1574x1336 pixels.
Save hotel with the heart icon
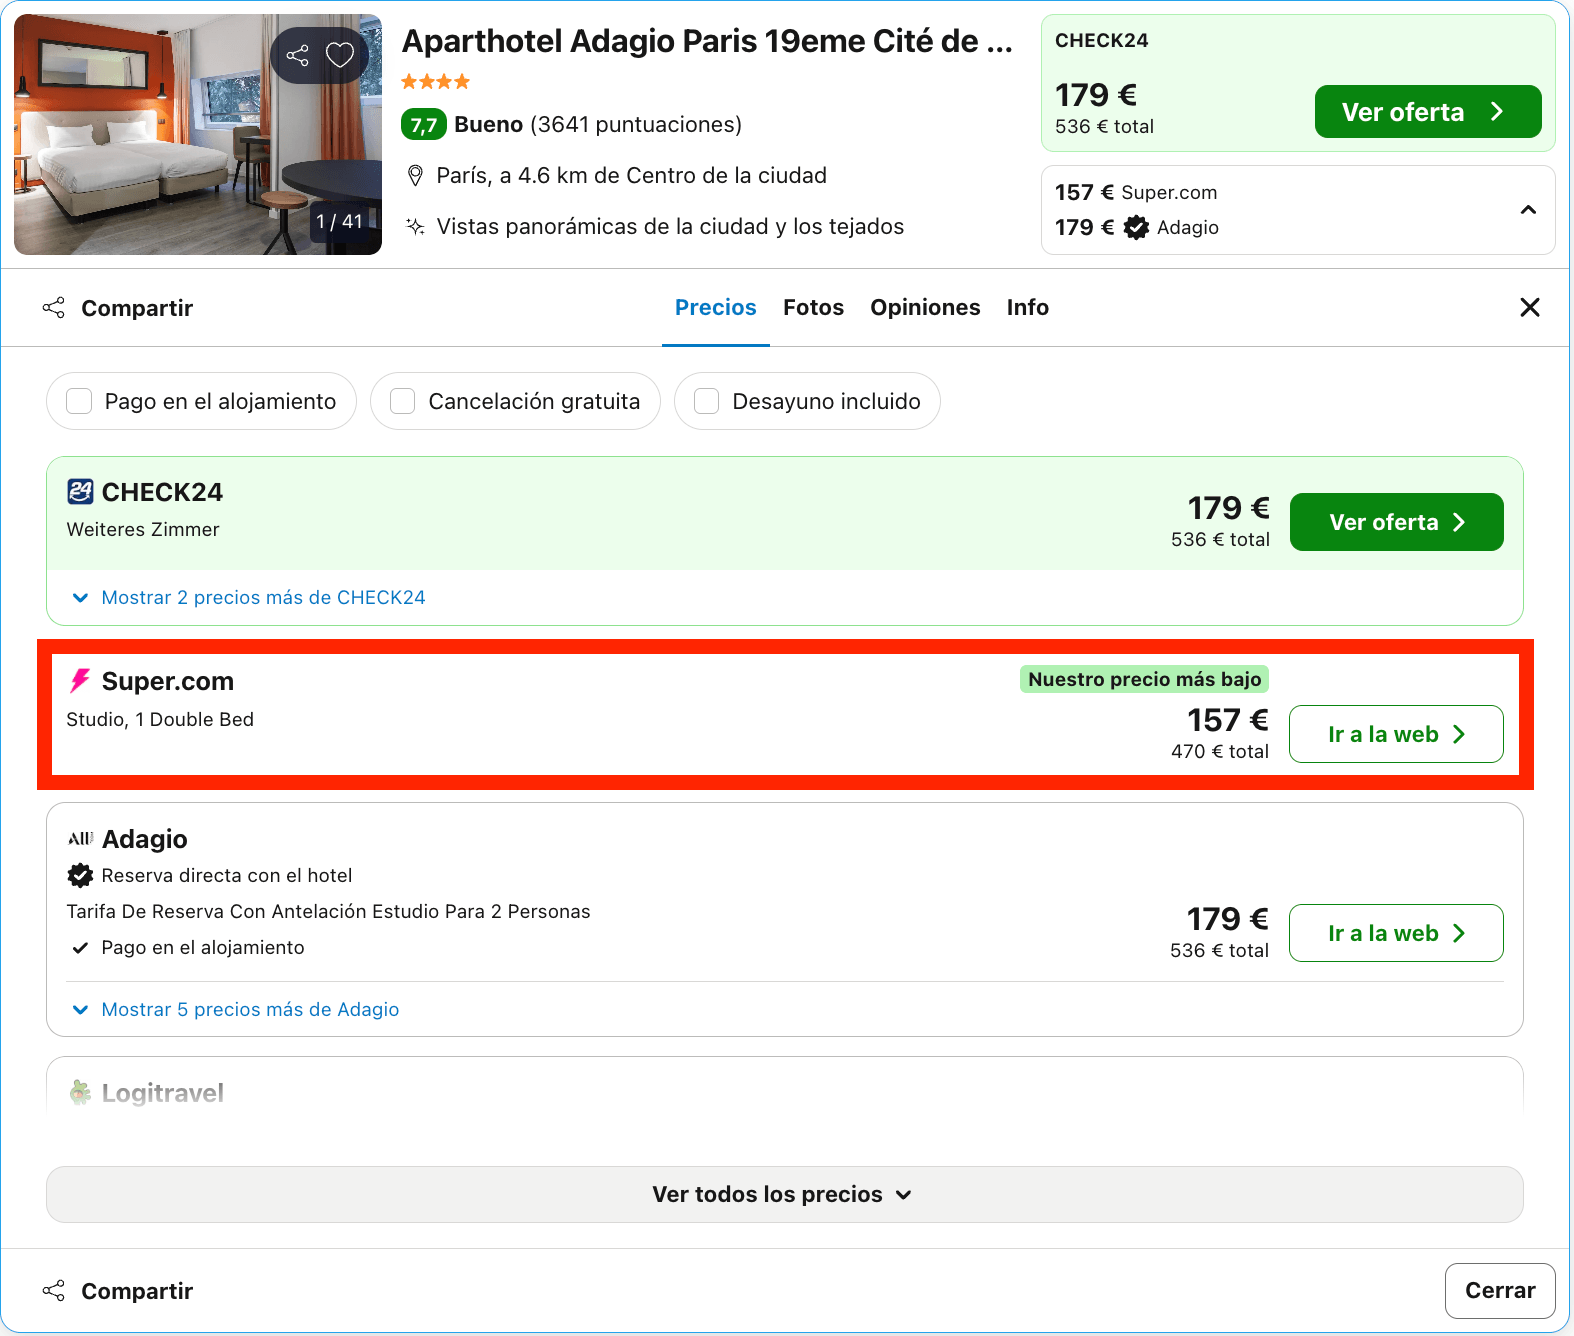(x=340, y=55)
